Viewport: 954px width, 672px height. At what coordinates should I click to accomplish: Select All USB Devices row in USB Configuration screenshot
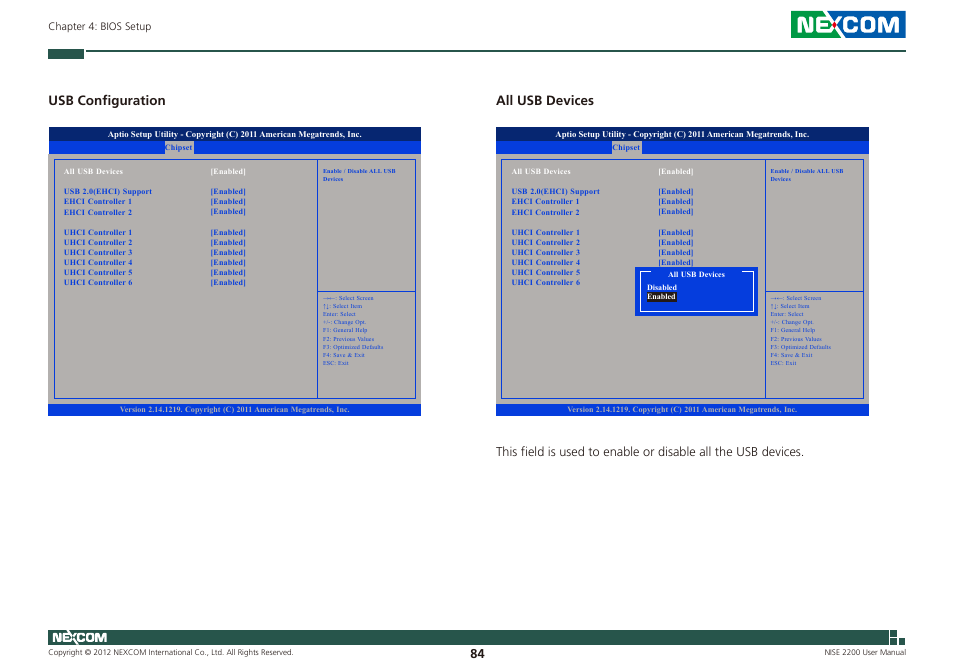click(93, 171)
